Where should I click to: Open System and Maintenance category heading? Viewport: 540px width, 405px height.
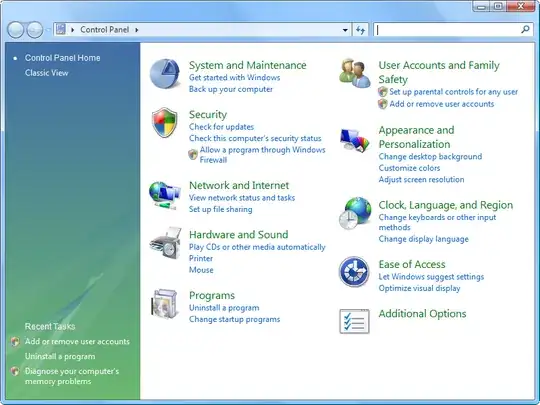(247, 65)
